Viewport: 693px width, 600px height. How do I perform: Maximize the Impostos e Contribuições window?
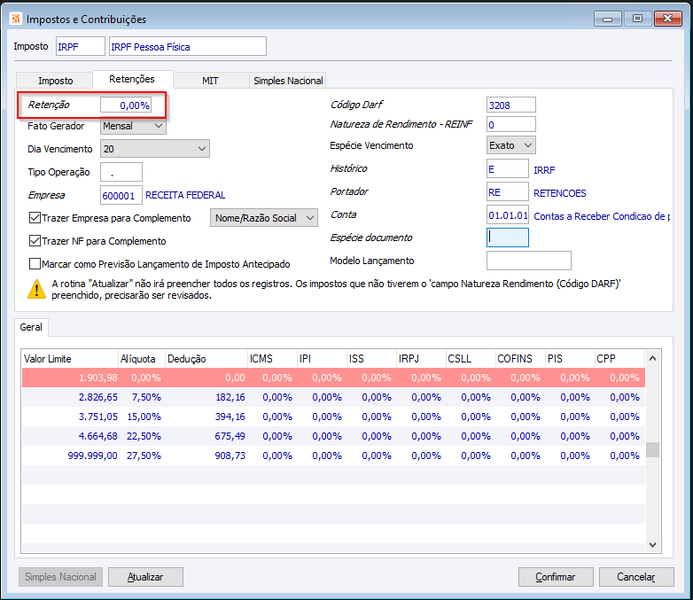pyautogui.click(x=637, y=19)
